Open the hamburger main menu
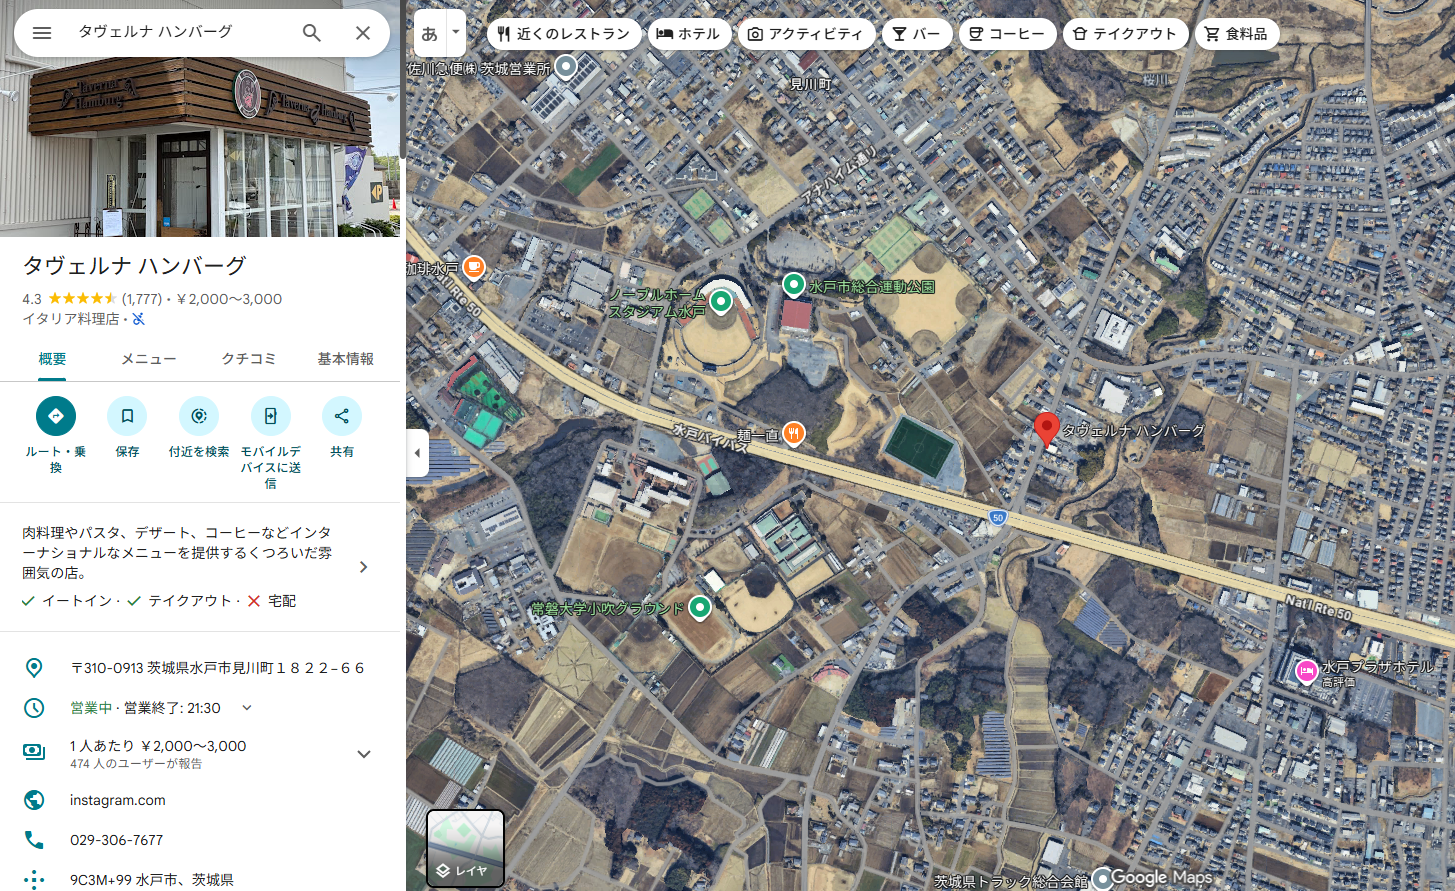This screenshot has width=1455, height=891. click(x=42, y=33)
